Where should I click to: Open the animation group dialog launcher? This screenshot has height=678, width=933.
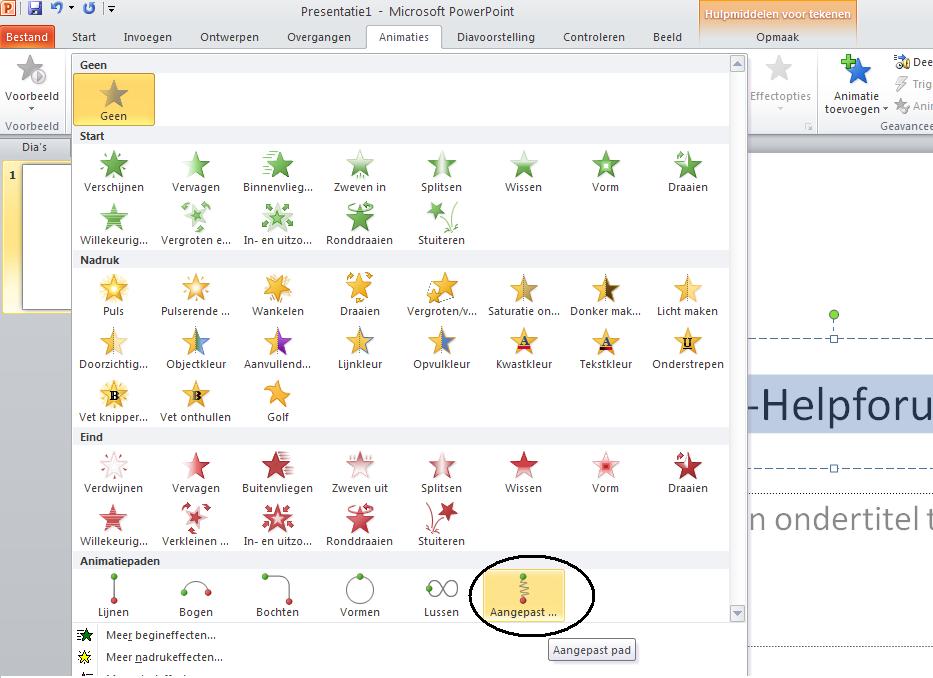pos(808,126)
